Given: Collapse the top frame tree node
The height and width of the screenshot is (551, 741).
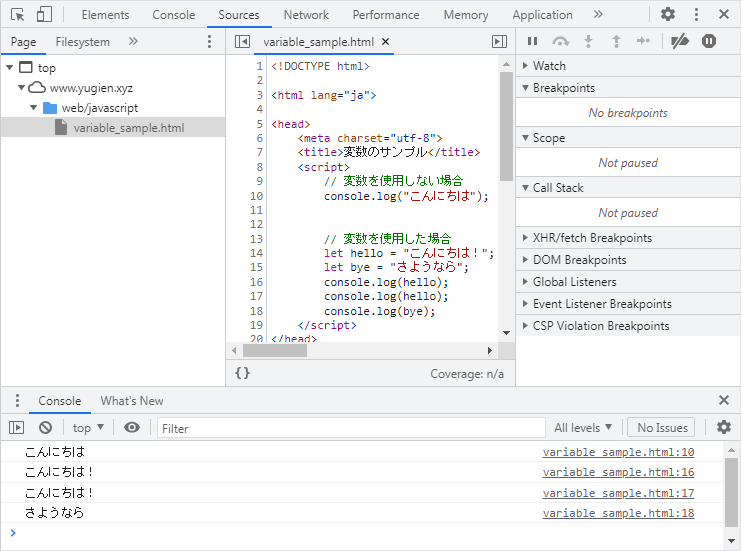Looking at the screenshot, I should [9, 68].
